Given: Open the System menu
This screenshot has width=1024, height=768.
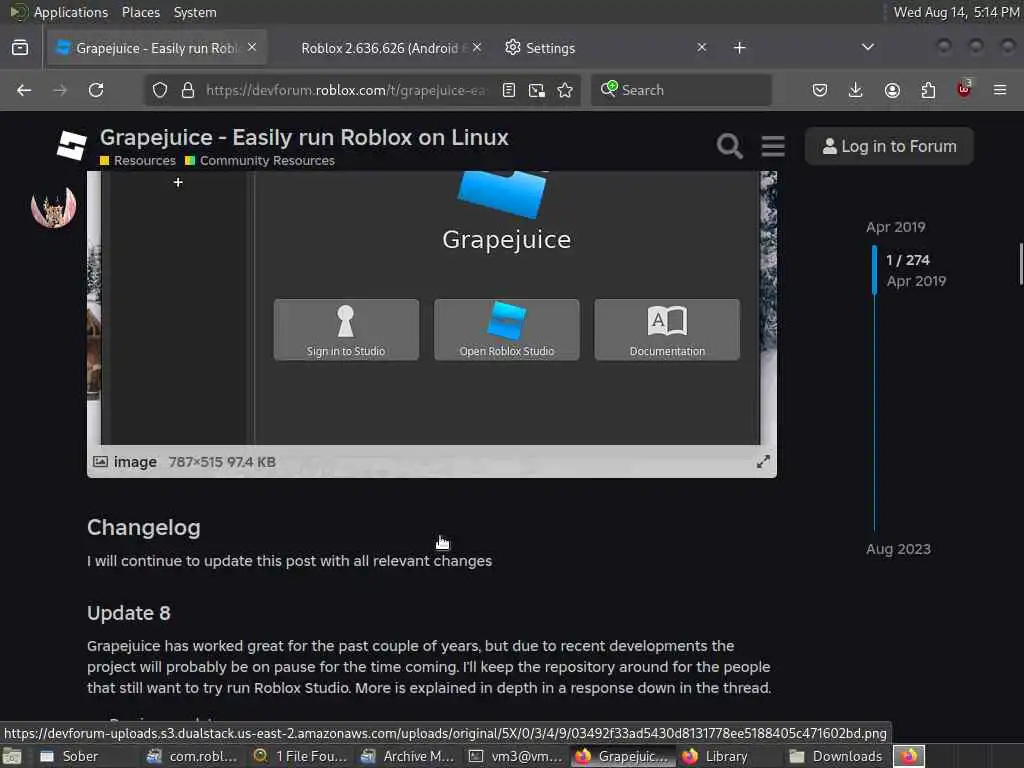Looking at the screenshot, I should (x=195, y=12).
